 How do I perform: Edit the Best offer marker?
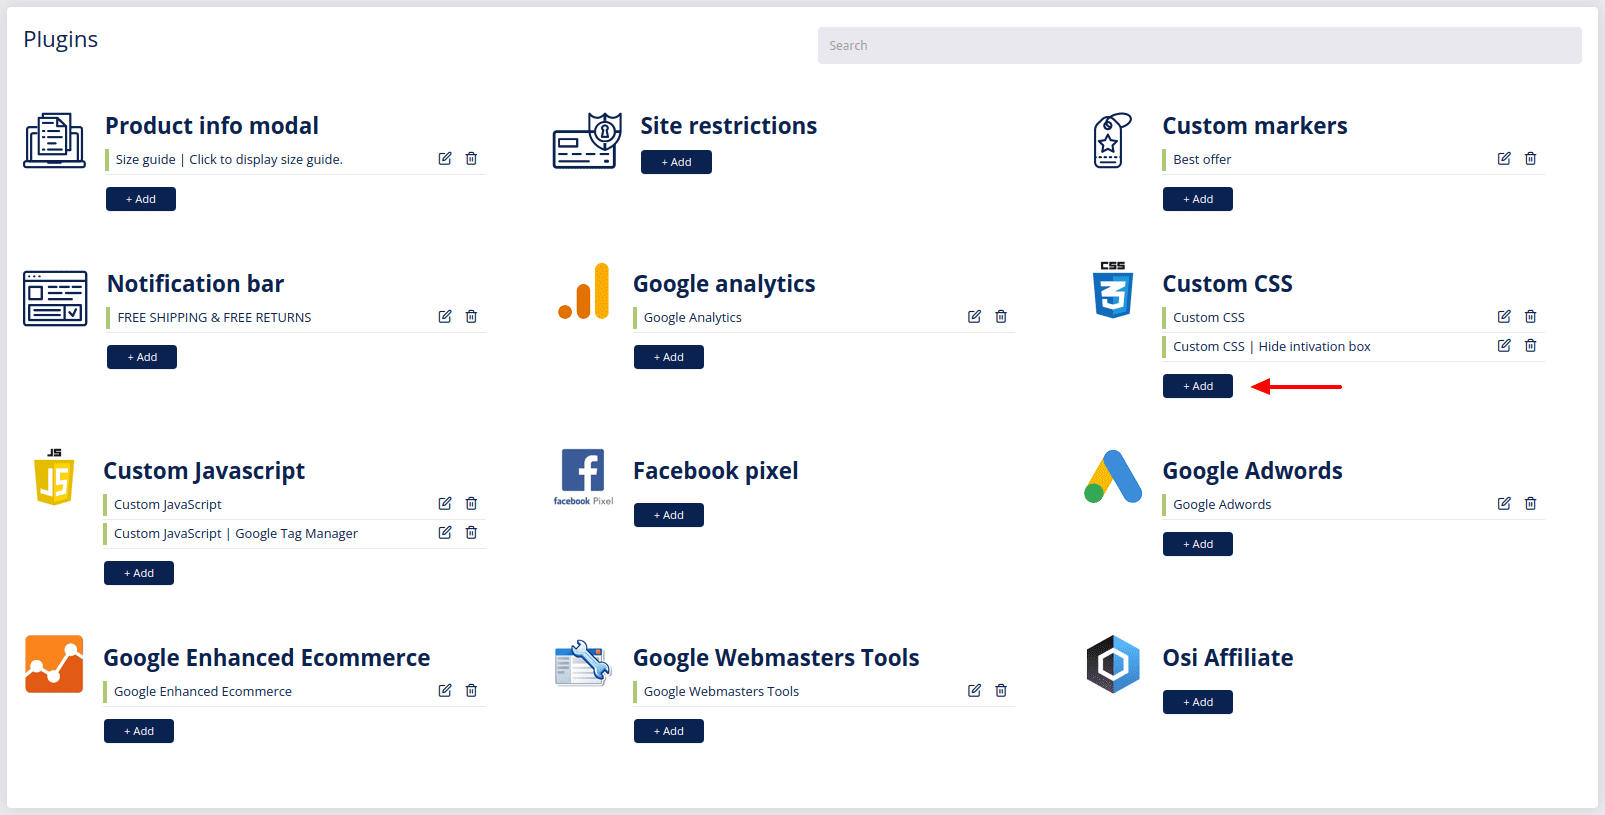coord(1504,158)
